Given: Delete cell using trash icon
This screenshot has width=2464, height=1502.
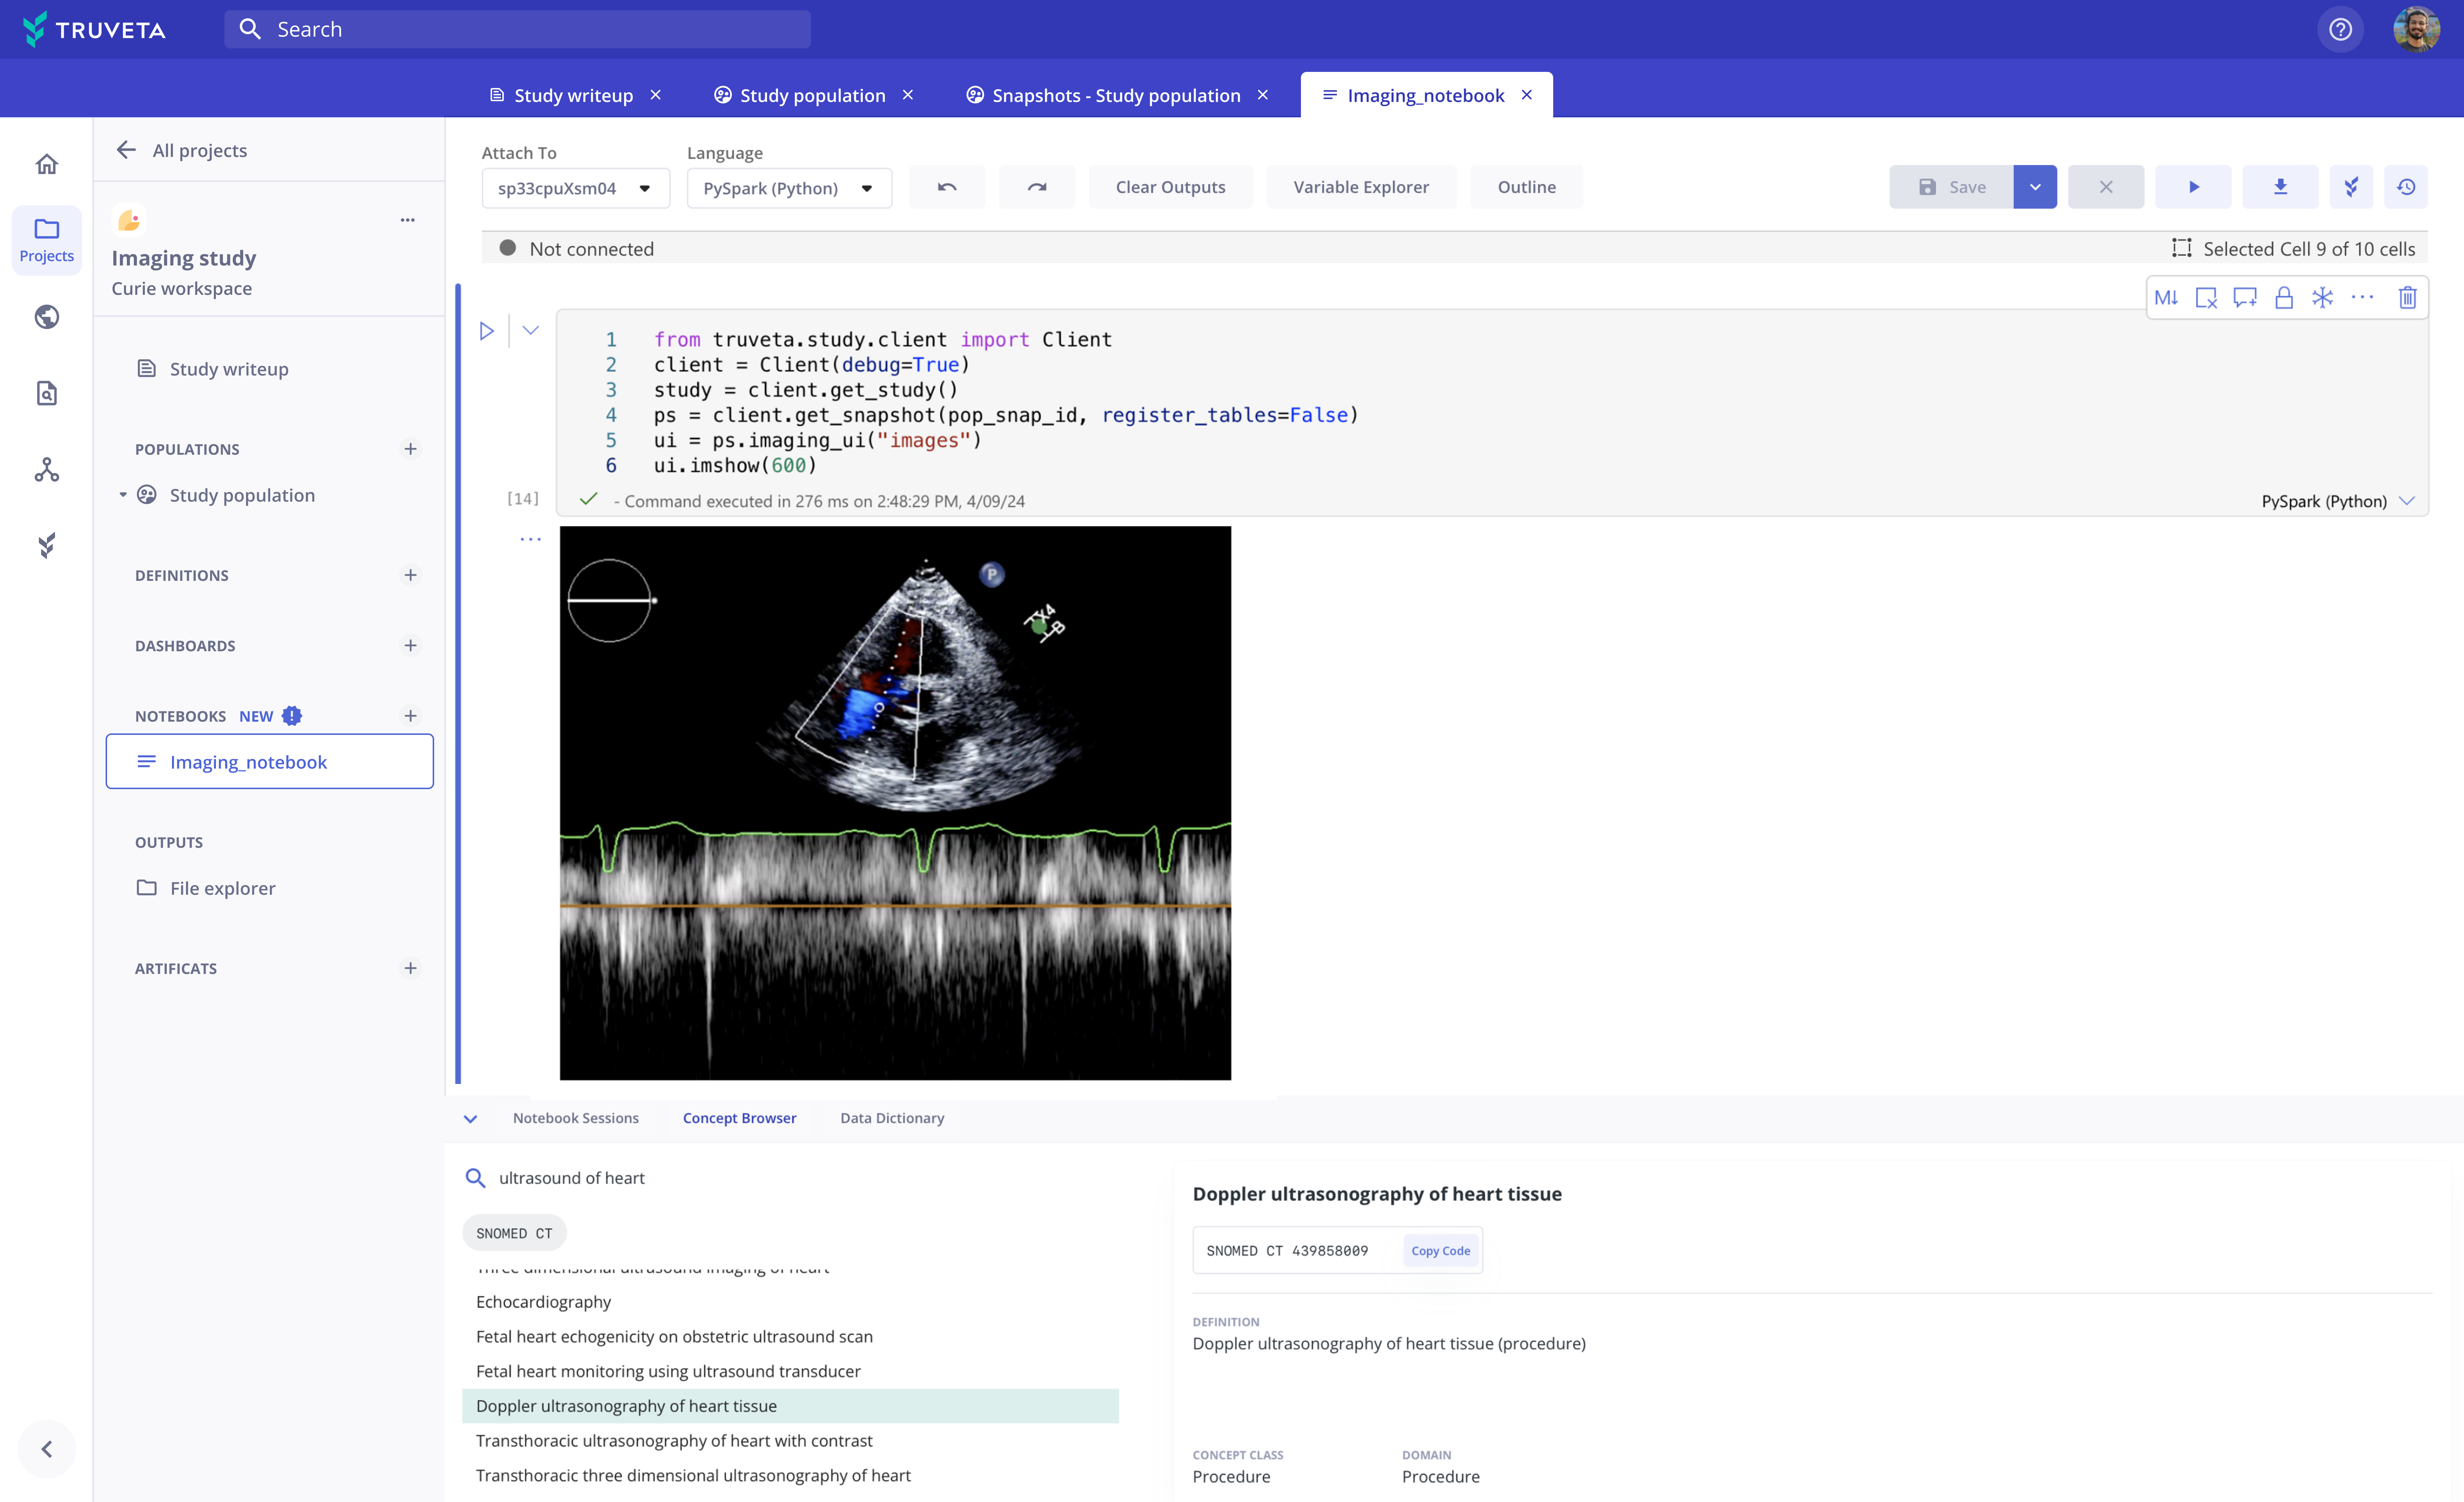Looking at the screenshot, I should click(x=2407, y=297).
